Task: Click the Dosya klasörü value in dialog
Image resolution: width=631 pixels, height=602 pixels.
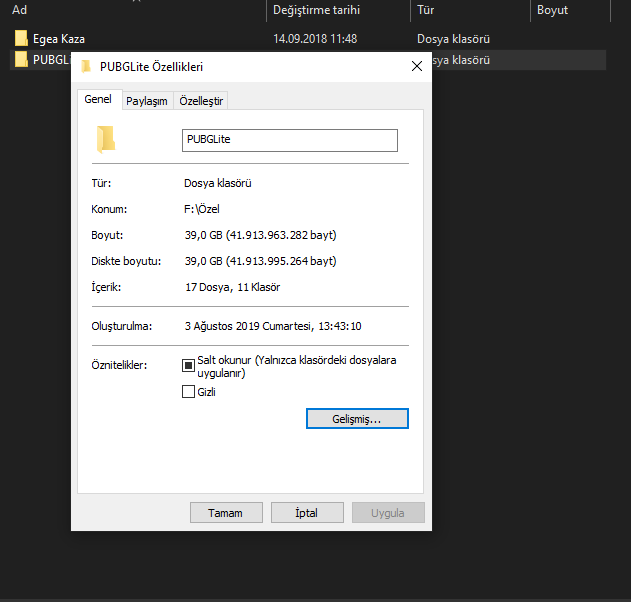Action: coord(218,183)
